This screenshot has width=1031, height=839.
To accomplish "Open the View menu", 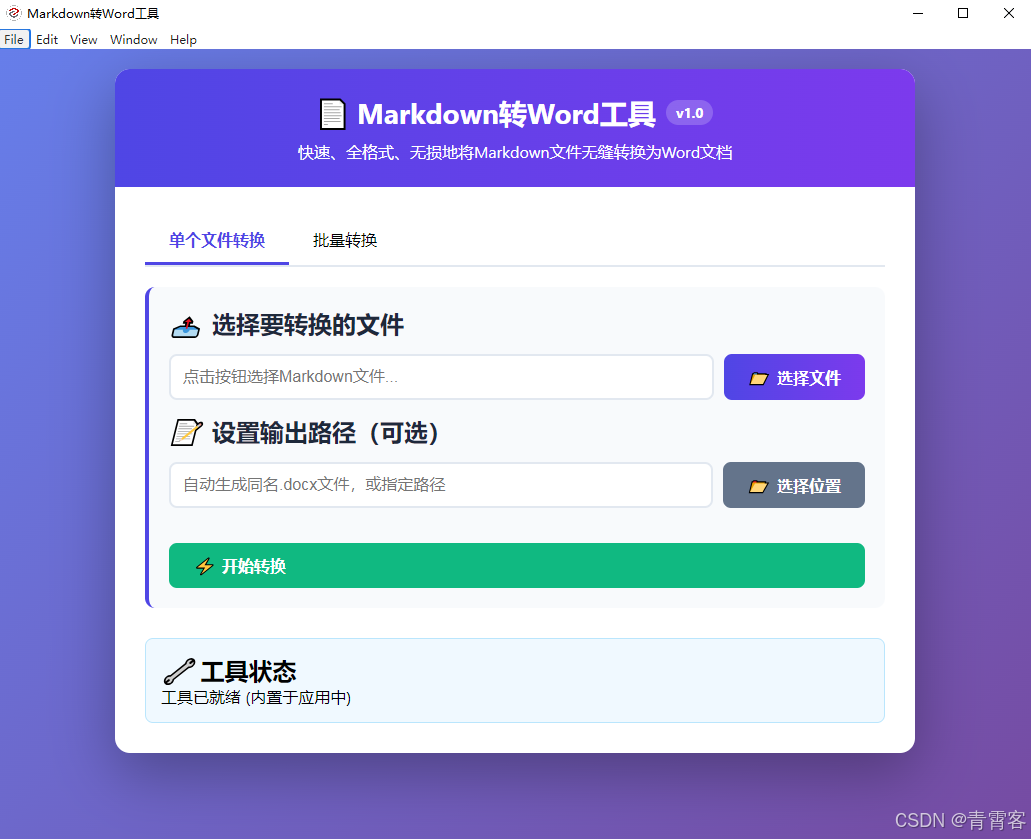I will pyautogui.click(x=83, y=39).
